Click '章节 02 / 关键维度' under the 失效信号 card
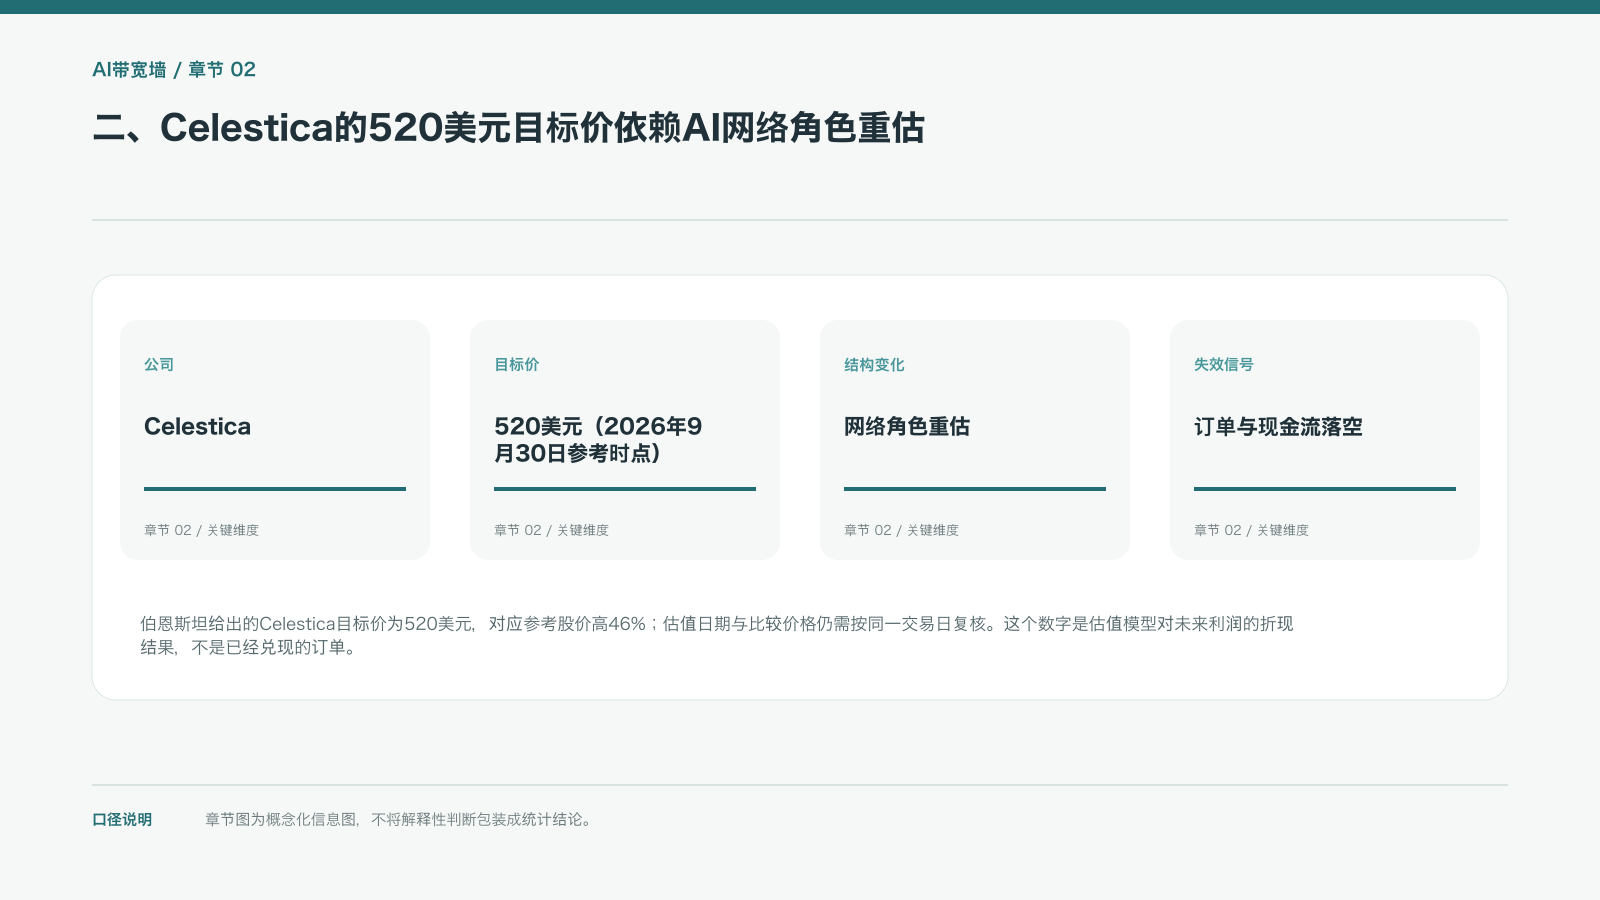This screenshot has height=900, width=1600. 1251,530
